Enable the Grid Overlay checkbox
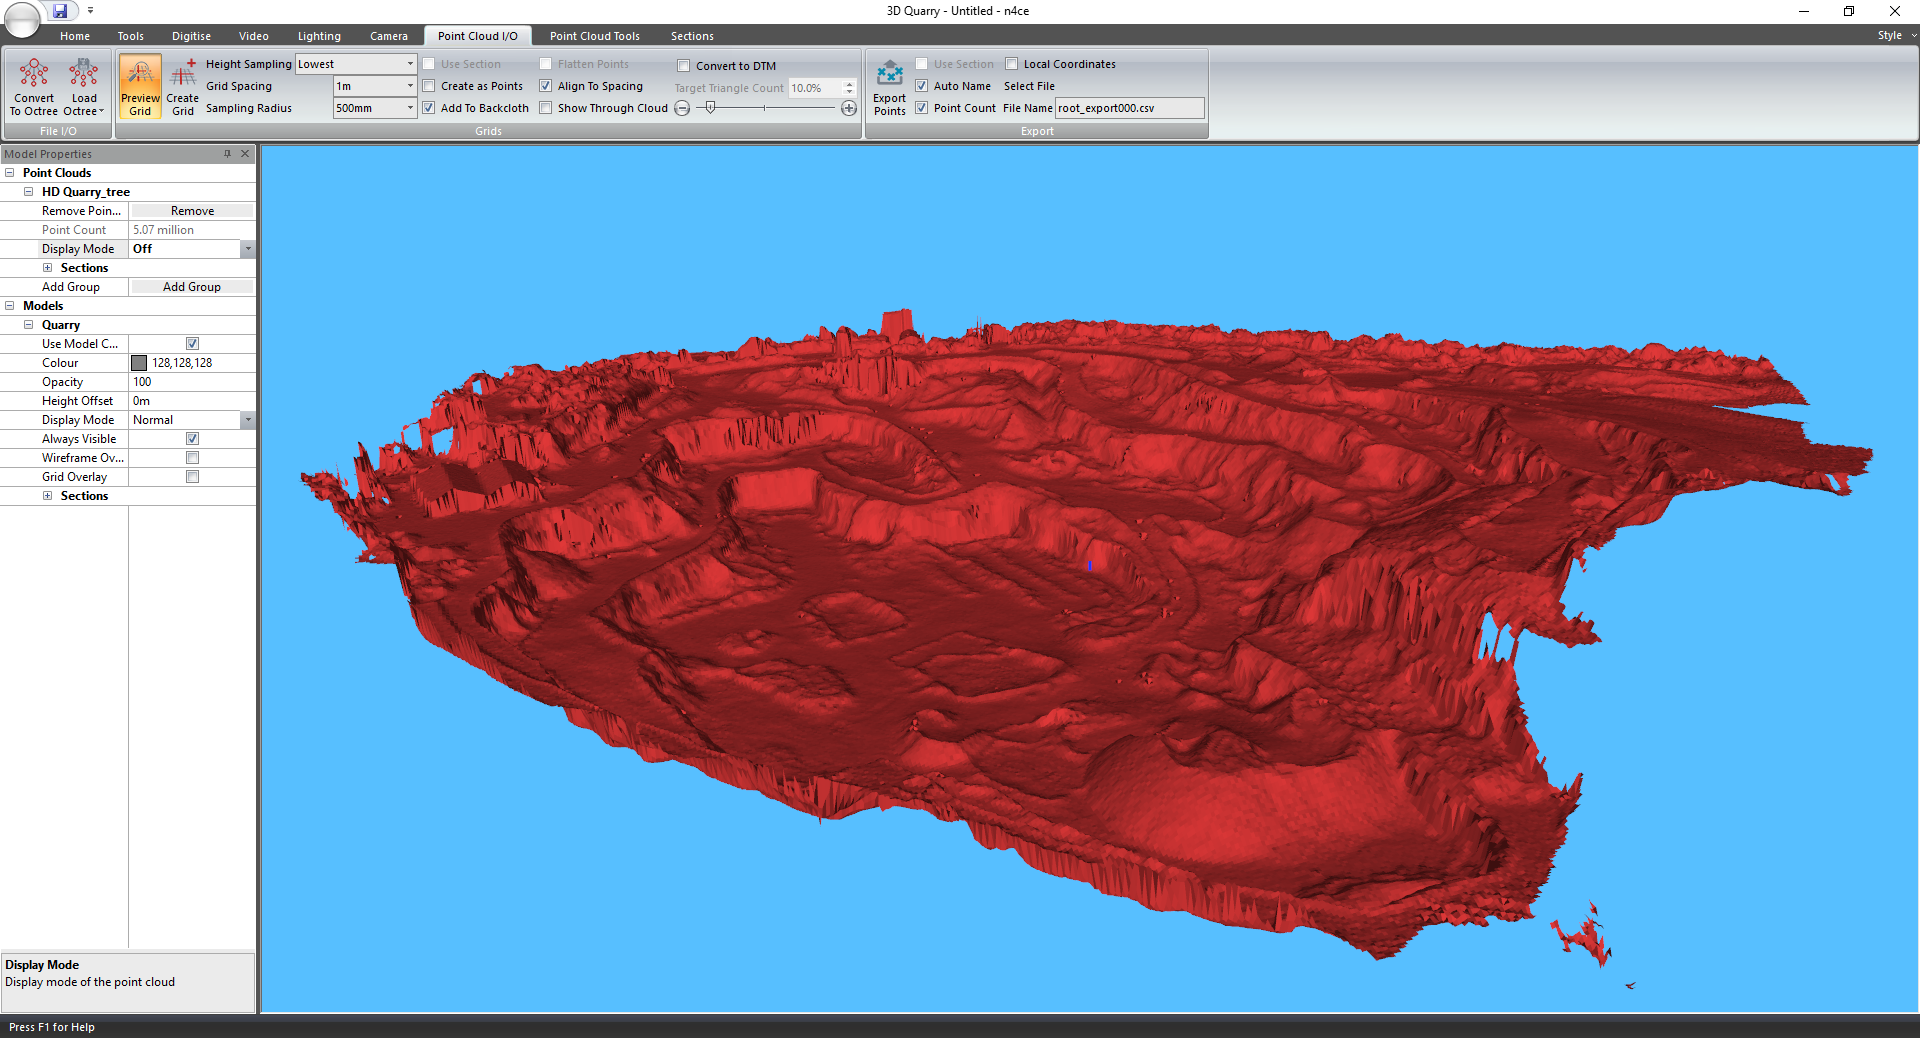The height and width of the screenshot is (1038, 1920). [192, 477]
